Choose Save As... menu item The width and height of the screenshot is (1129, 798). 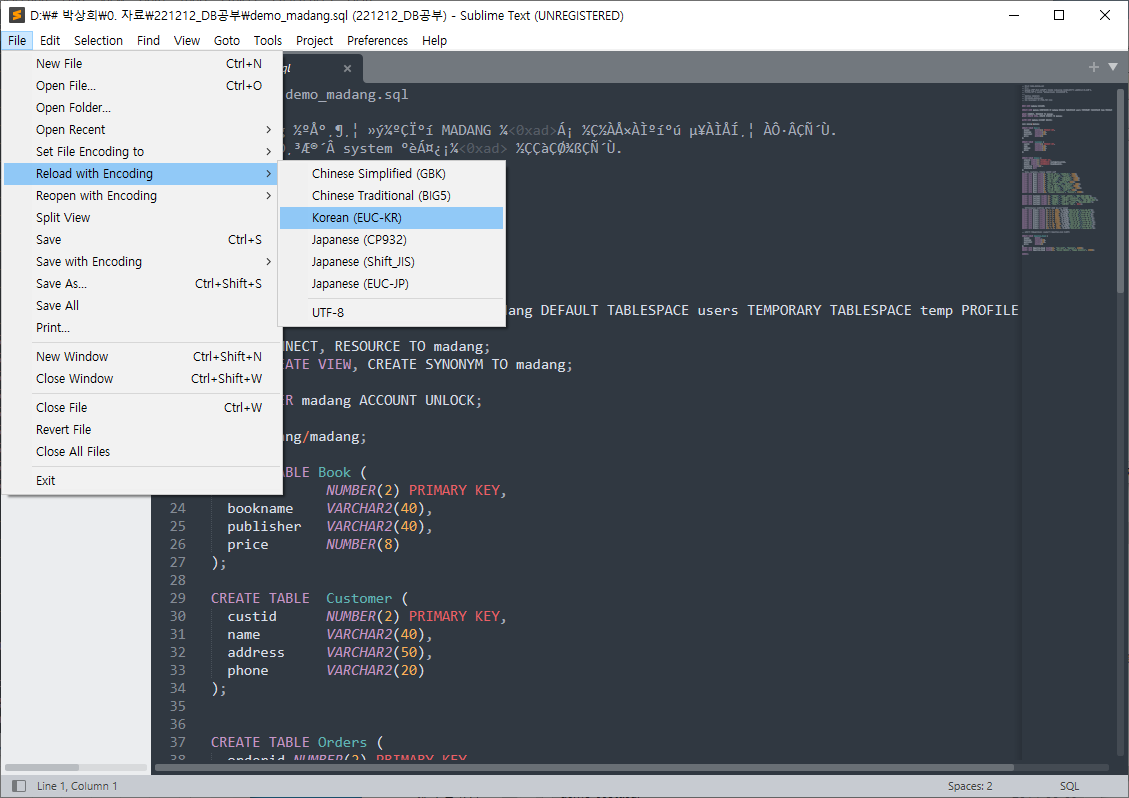point(141,283)
